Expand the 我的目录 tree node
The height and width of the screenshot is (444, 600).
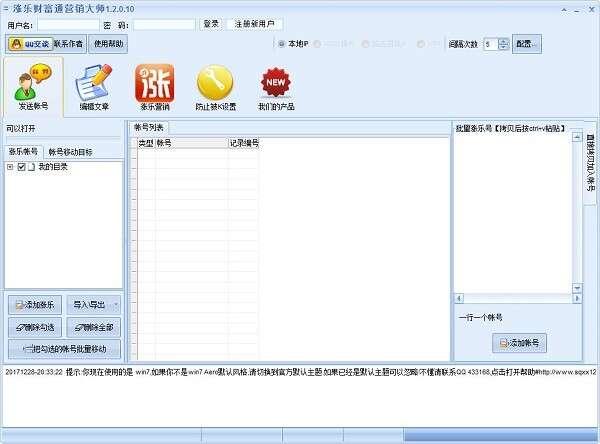click(x=10, y=167)
